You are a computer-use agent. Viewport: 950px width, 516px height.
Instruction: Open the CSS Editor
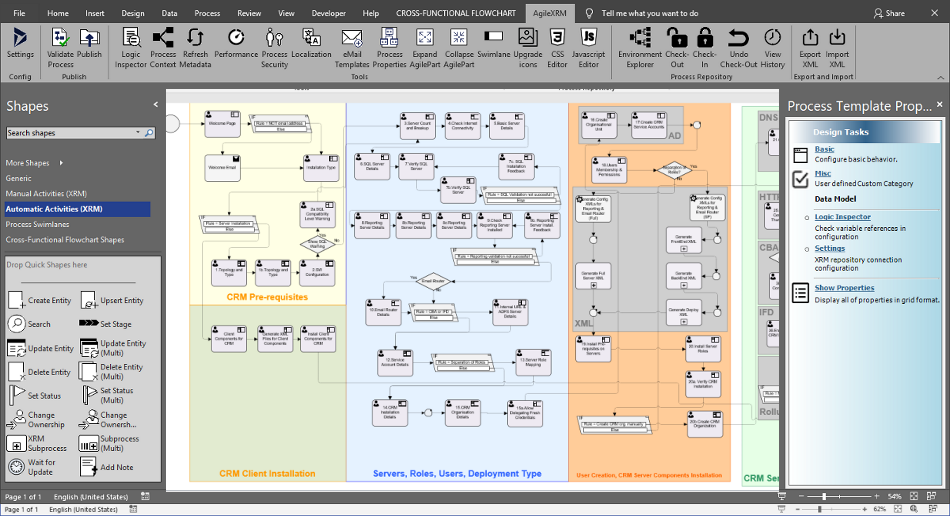[557, 48]
